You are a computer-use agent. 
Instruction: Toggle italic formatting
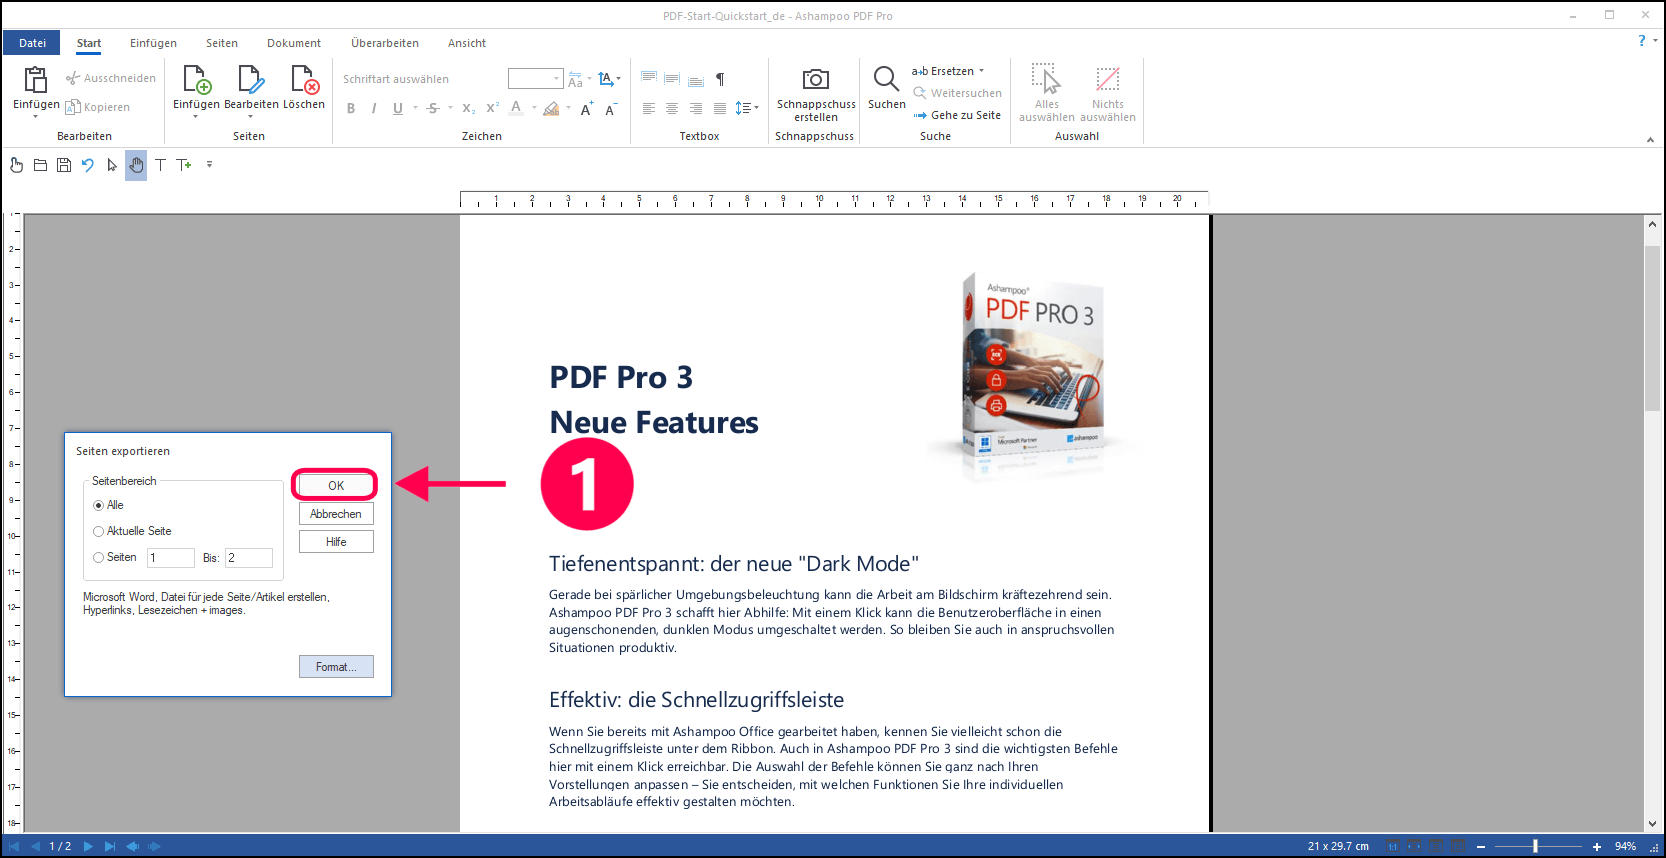[x=374, y=108]
